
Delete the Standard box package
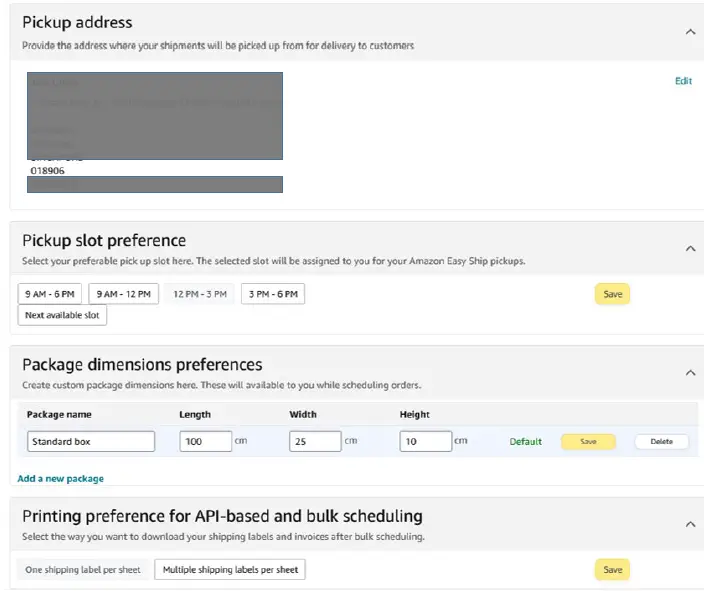pos(661,441)
